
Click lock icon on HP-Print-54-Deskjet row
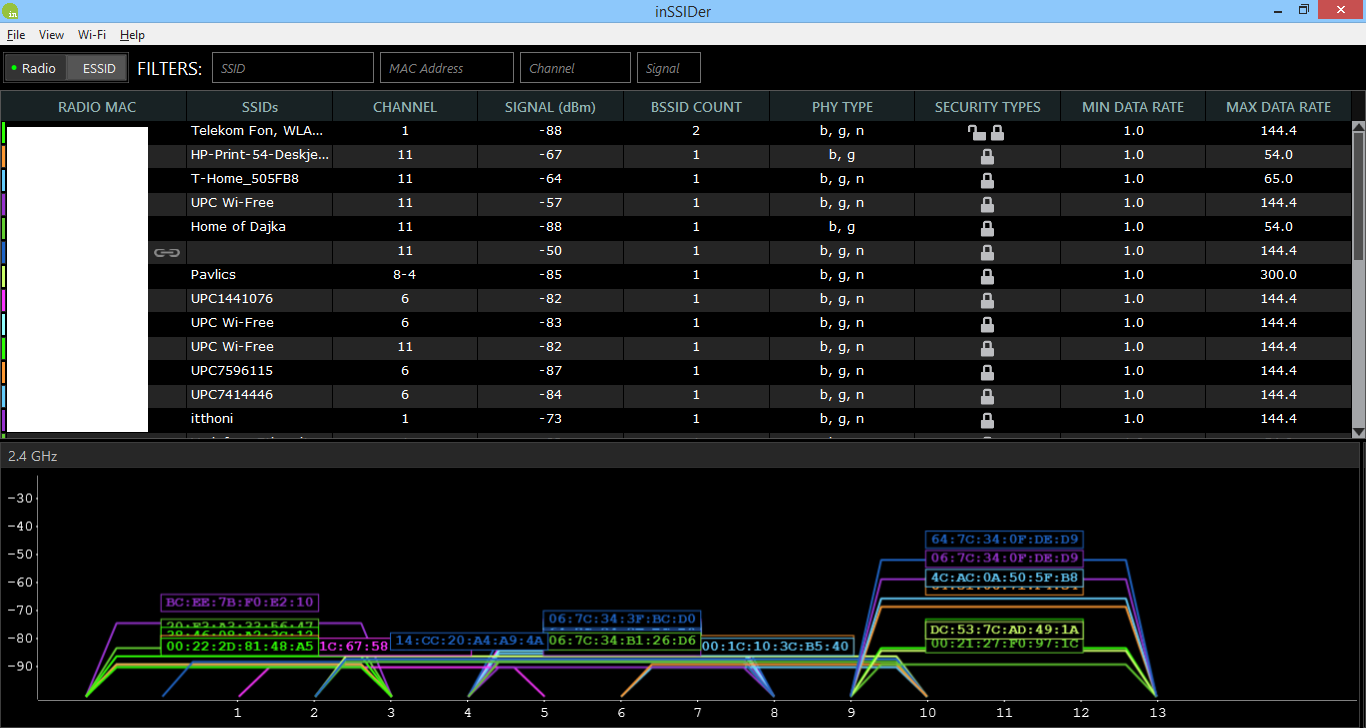click(x=987, y=156)
